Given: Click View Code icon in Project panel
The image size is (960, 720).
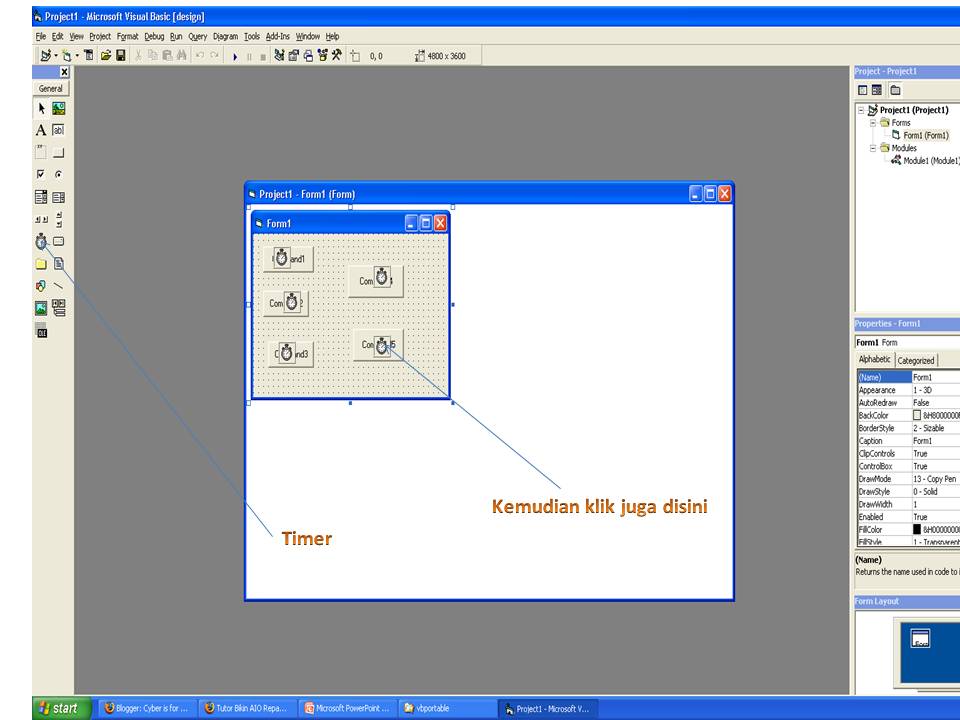Looking at the screenshot, I should [x=863, y=90].
